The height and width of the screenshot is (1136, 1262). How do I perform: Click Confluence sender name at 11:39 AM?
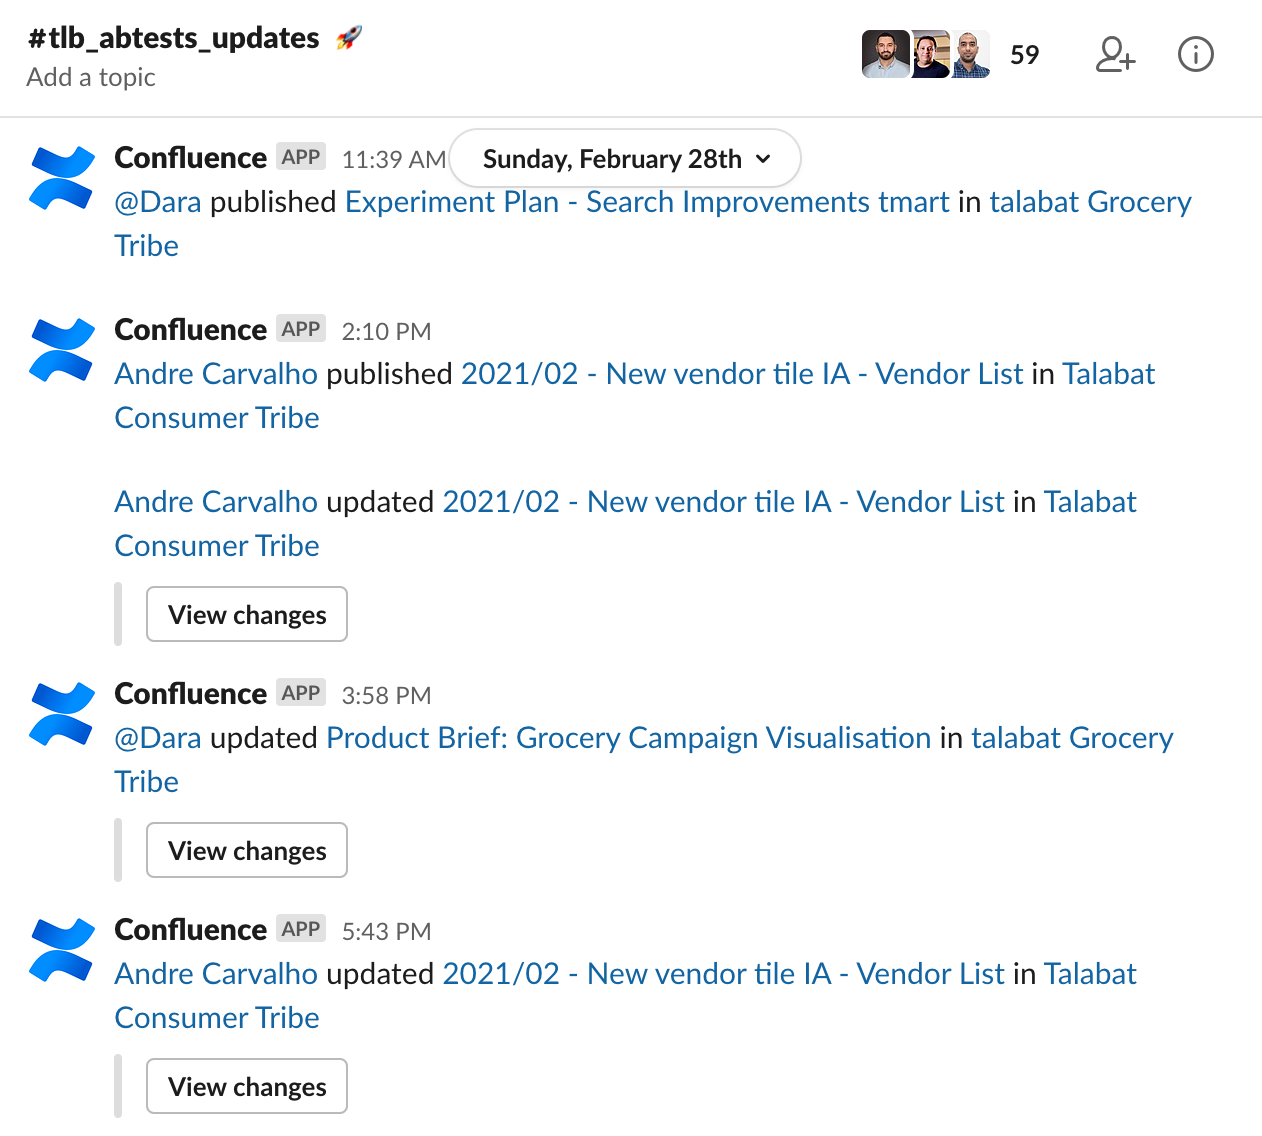(x=191, y=158)
